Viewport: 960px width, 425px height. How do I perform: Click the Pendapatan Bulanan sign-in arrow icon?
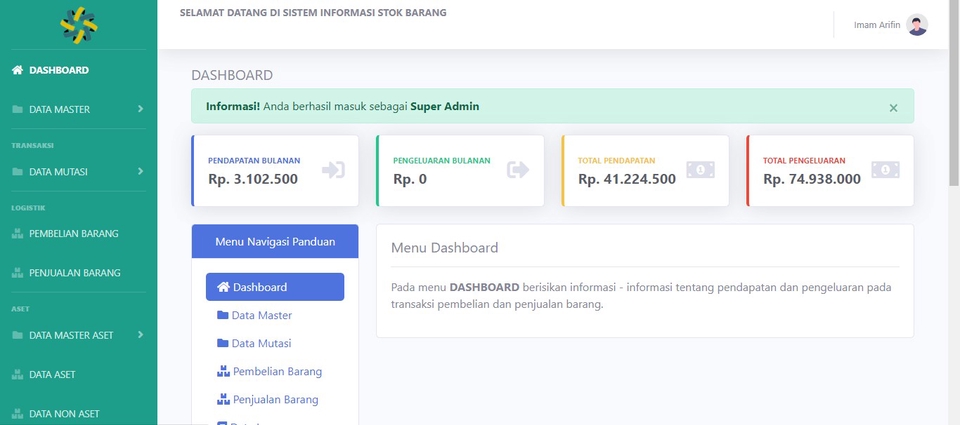point(333,170)
